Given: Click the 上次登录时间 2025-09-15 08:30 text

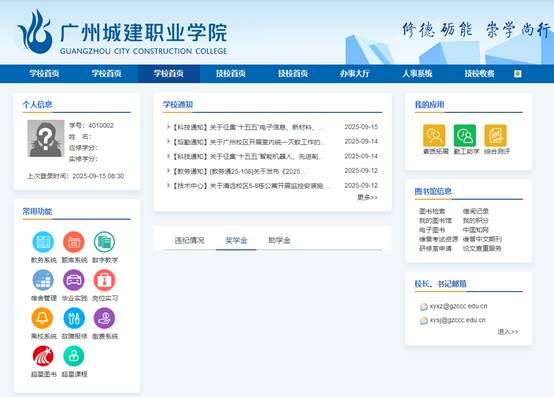Looking at the screenshot, I should click(x=76, y=176).
